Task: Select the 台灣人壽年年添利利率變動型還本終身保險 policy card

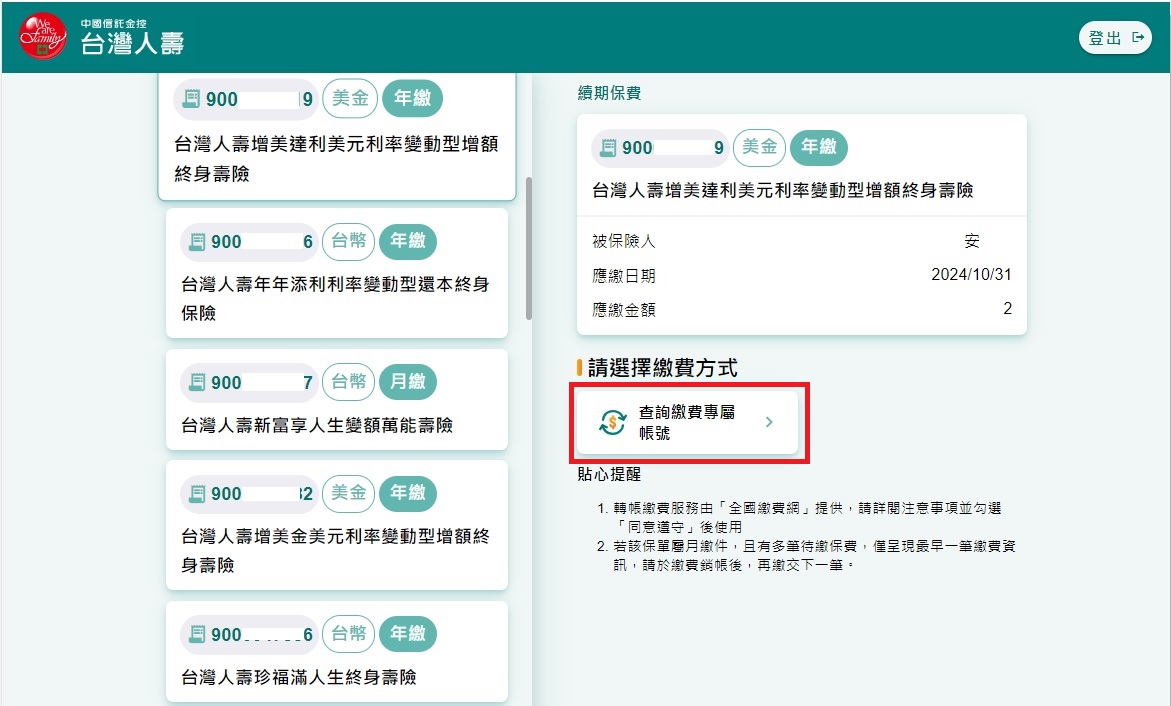Action: coord(337,273)
